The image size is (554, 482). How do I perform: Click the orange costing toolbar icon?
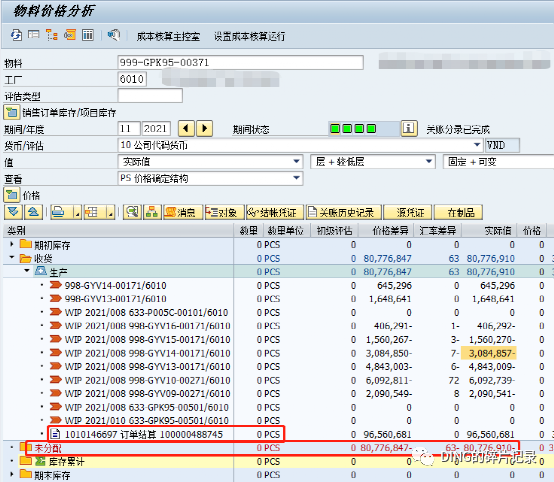[x=70, y=35]
